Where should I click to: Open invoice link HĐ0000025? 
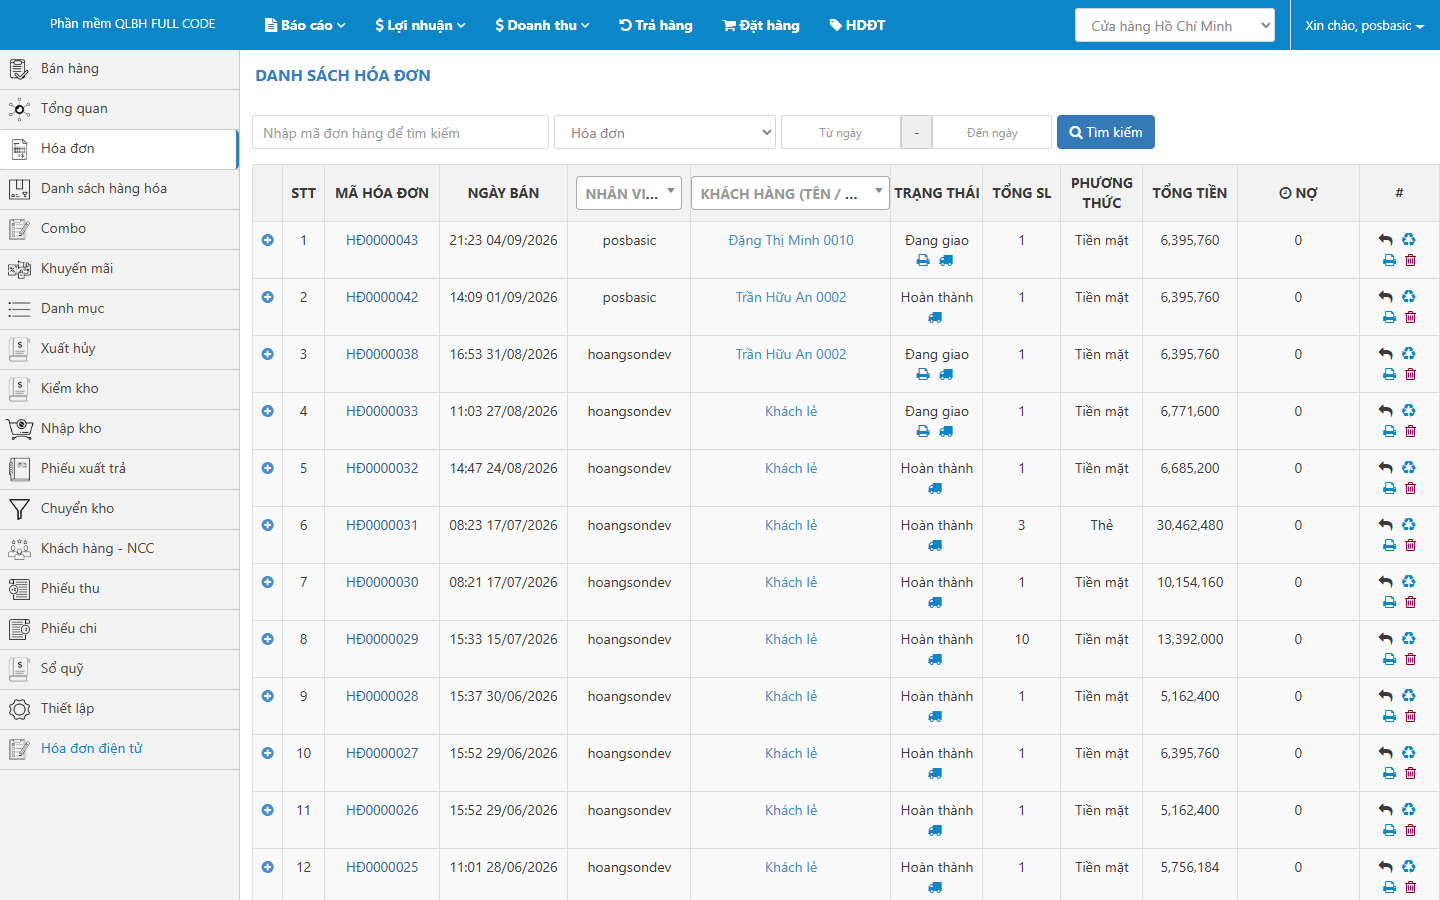click(x=382, y=867)
